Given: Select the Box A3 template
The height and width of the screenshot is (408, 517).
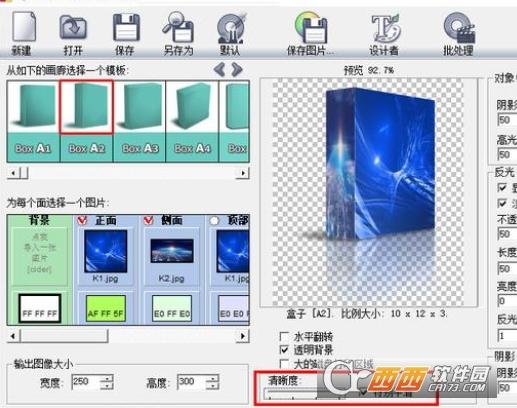Looking at the screenshot, I should coord(139,121).
